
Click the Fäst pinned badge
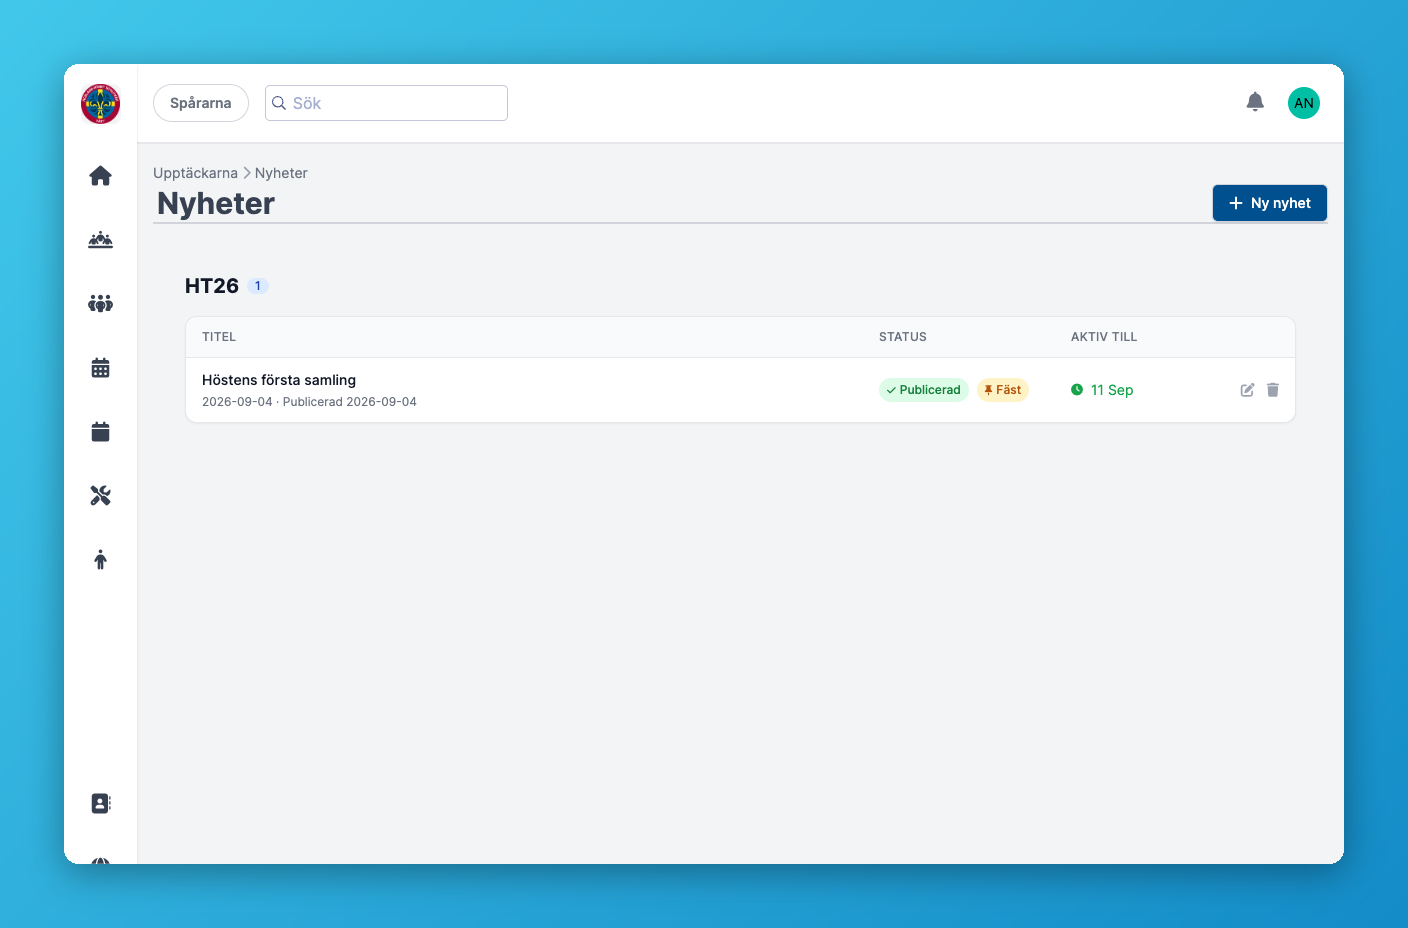tap(1003, 390)
